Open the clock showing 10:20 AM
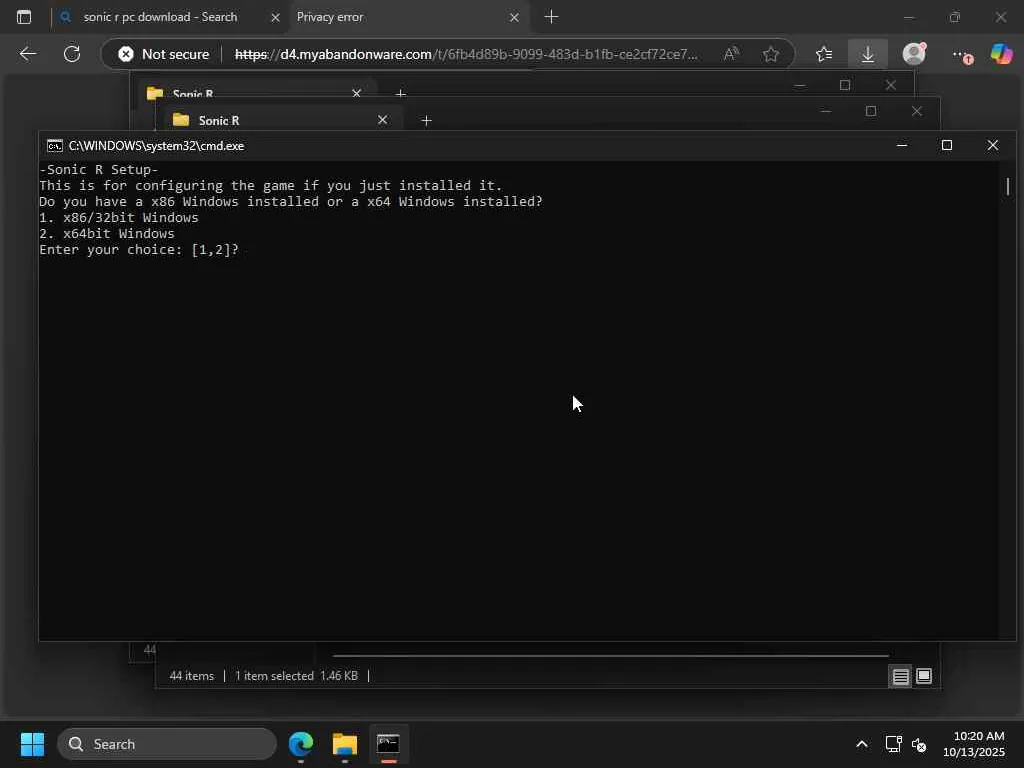The image size is (1024, 768). click(974, 744)
